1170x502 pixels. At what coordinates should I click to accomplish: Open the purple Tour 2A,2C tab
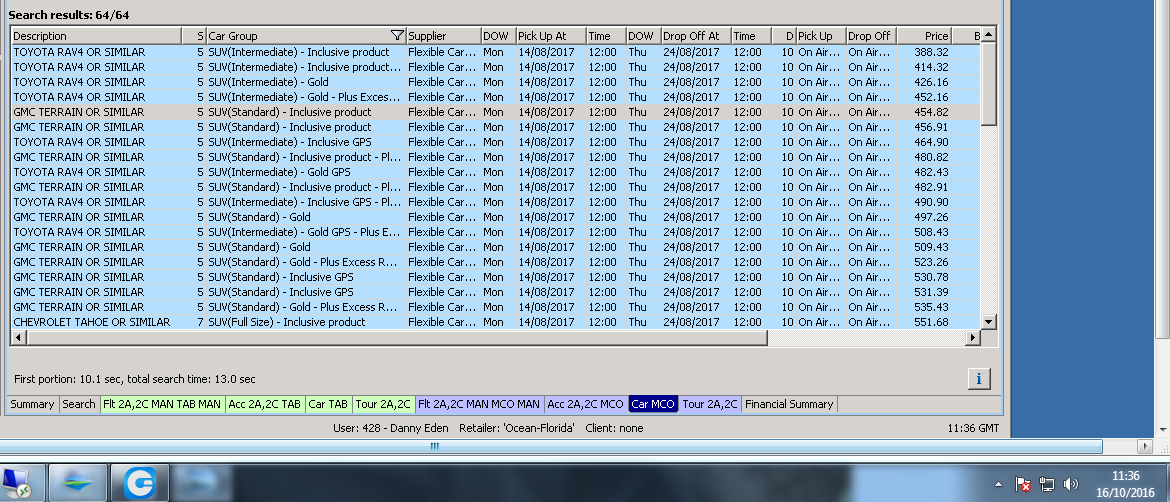coord(710,404)
